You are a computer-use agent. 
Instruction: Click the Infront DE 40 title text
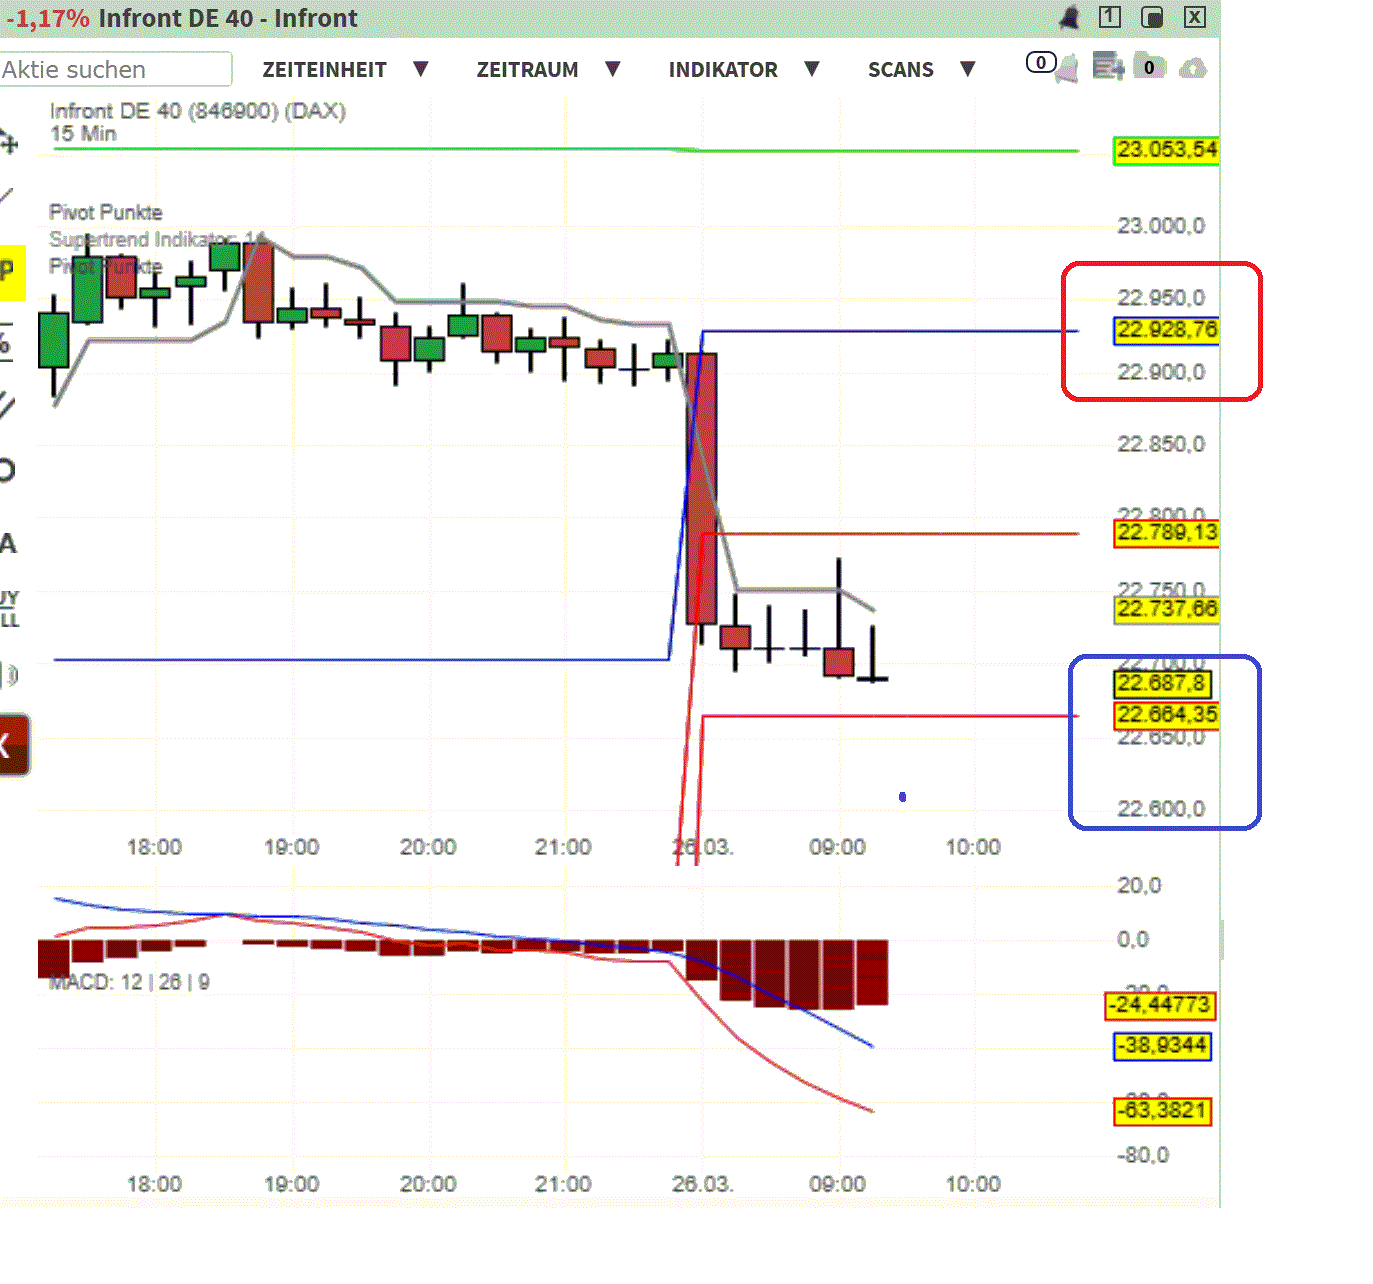click(x=230, y=18)
